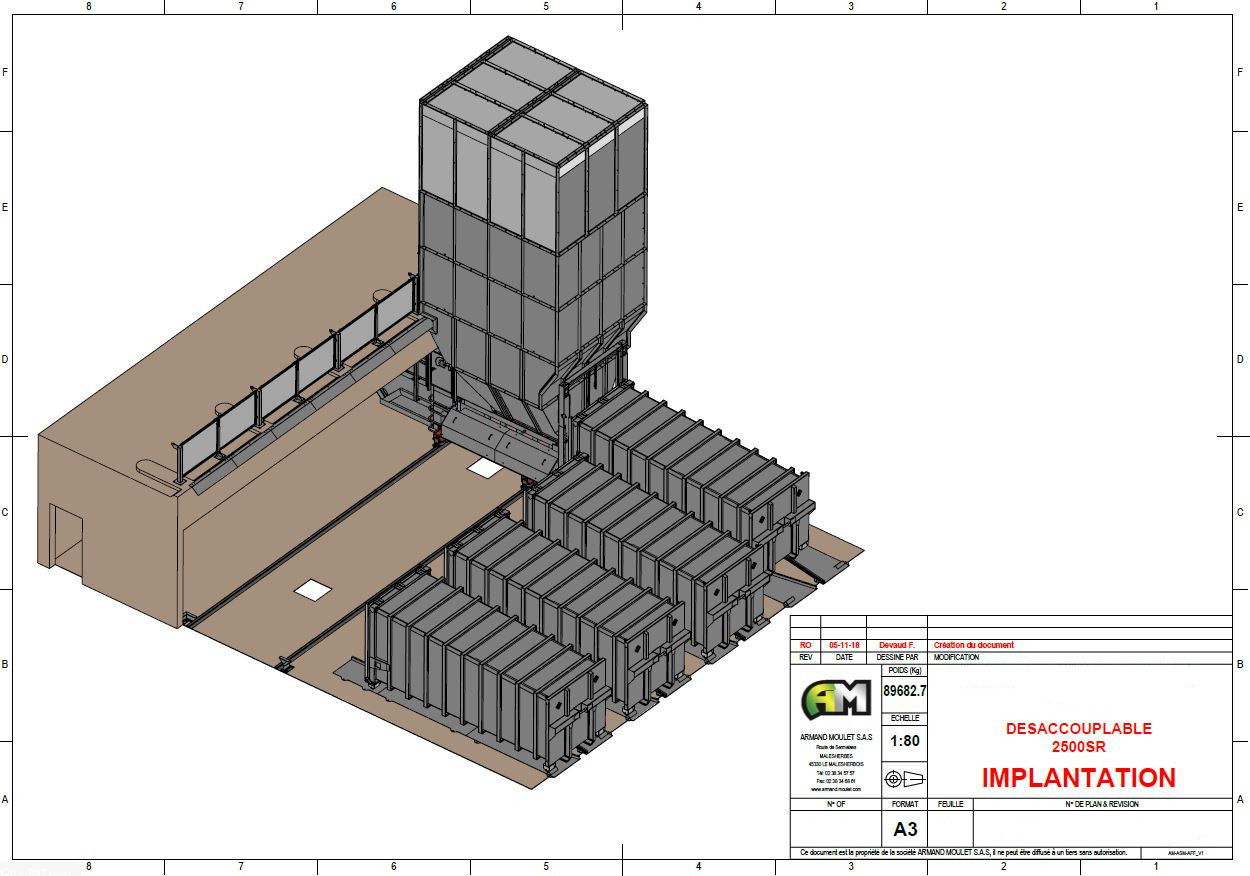1250x876 pixels.
Task: Click the empty N° OF cell
Action: click(835, 829)
